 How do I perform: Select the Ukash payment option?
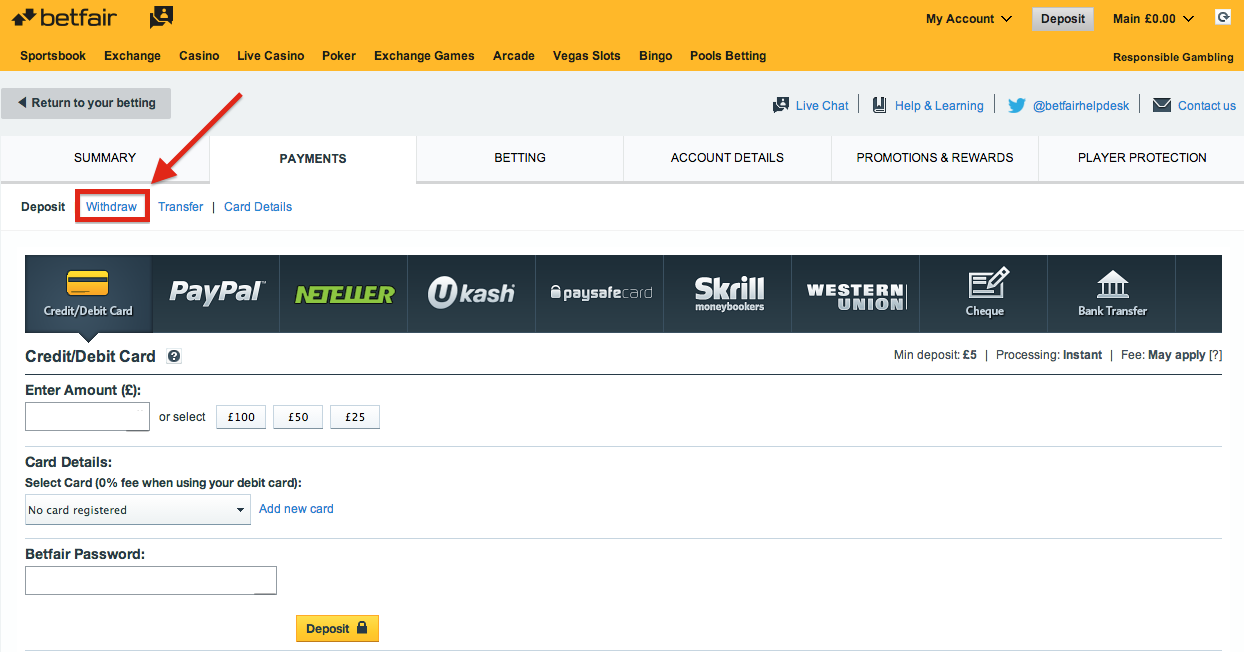click(x=472, y=293)
